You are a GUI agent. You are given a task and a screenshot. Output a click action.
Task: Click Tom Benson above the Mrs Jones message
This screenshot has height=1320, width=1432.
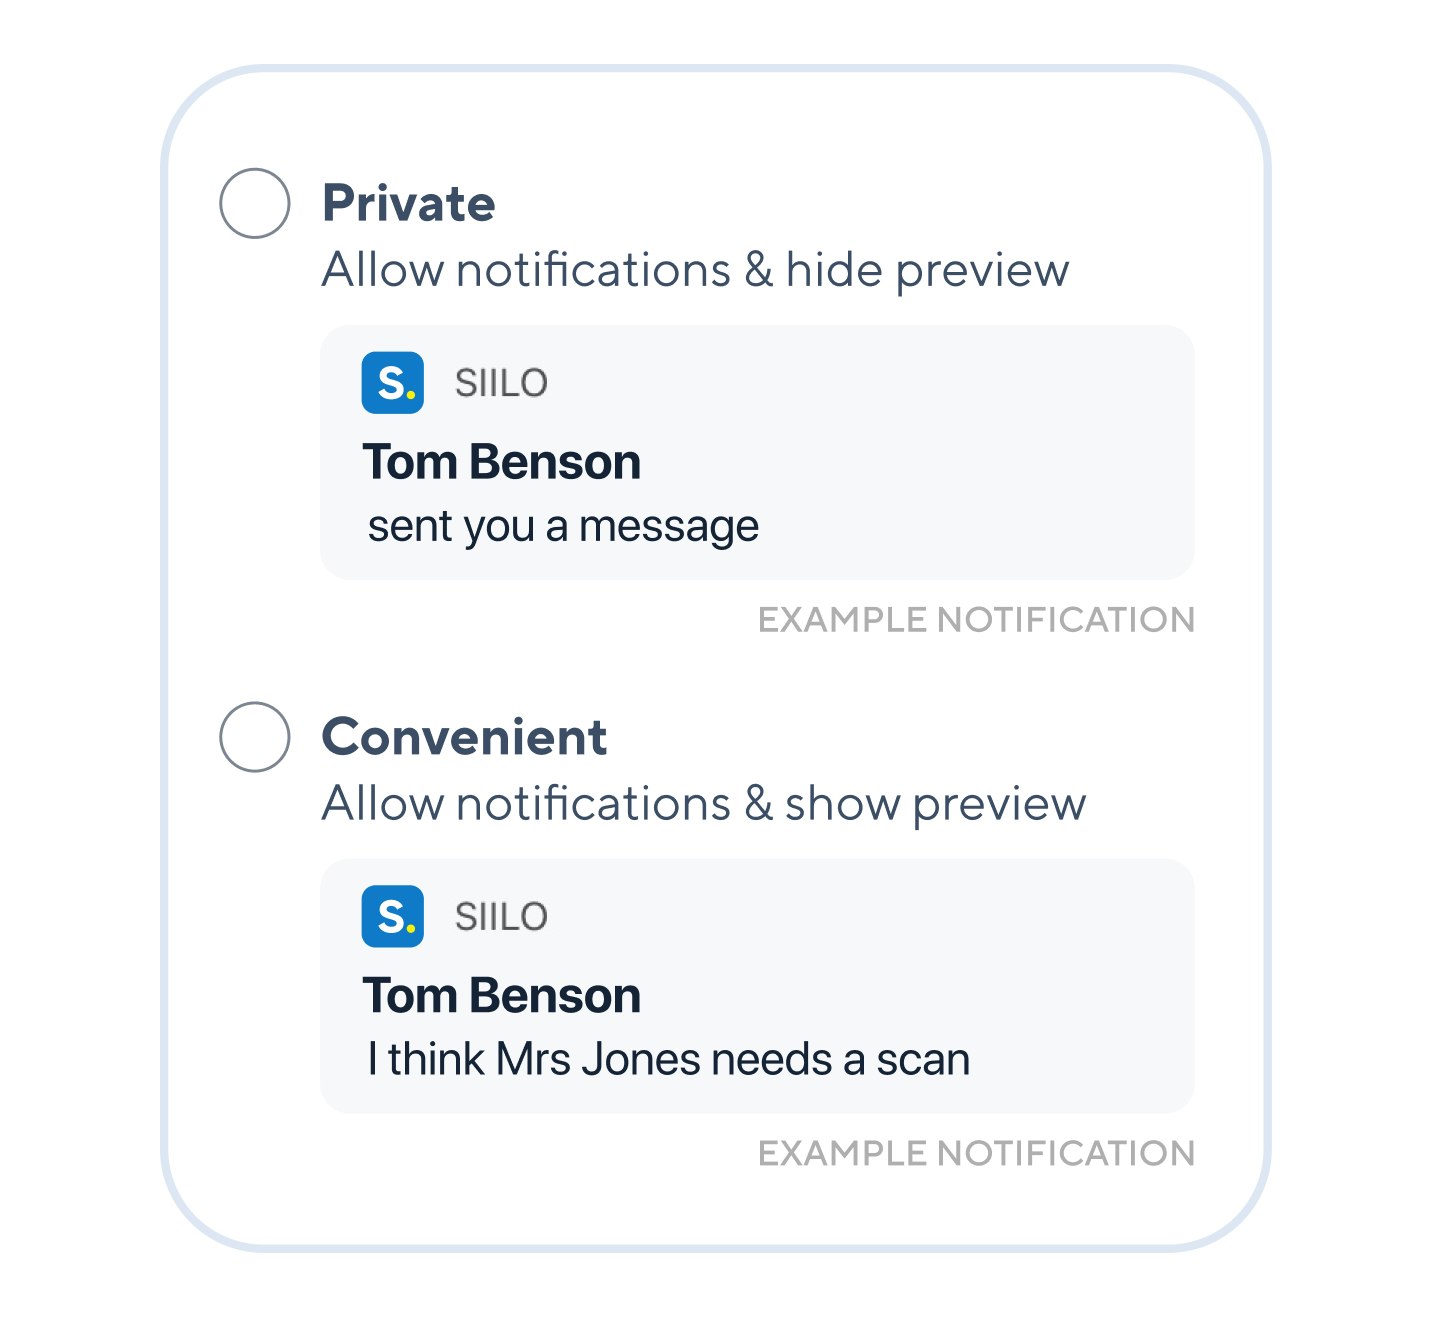coord(501,996)
